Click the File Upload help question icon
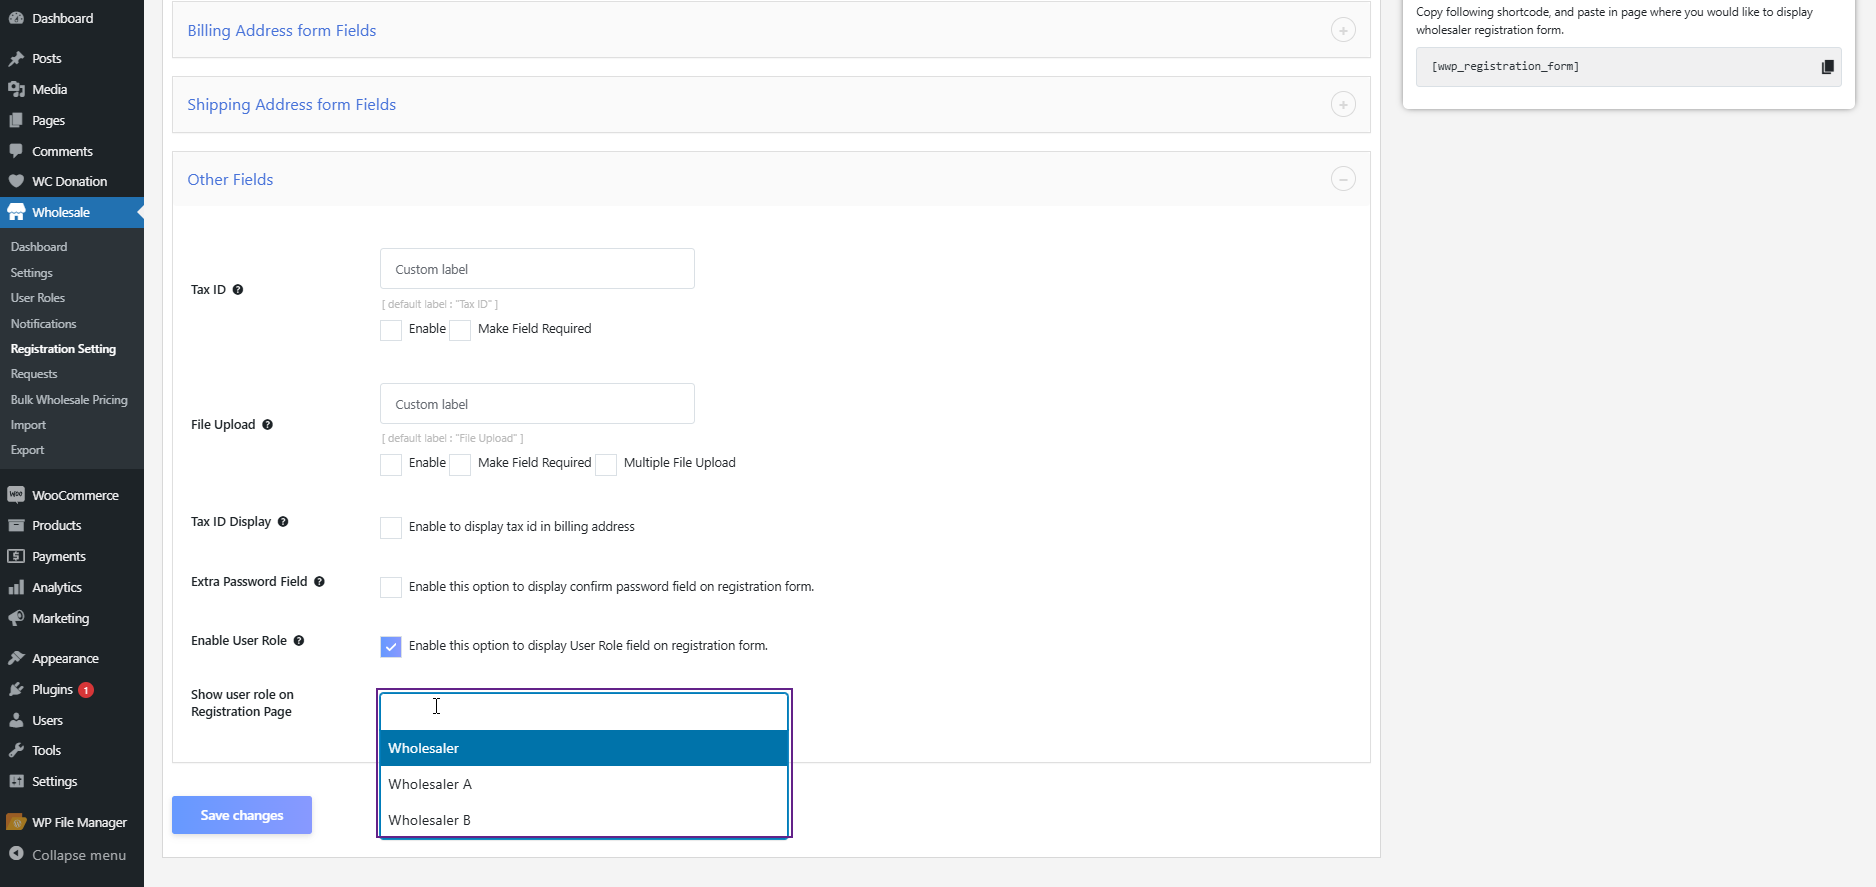 (267, 425)
